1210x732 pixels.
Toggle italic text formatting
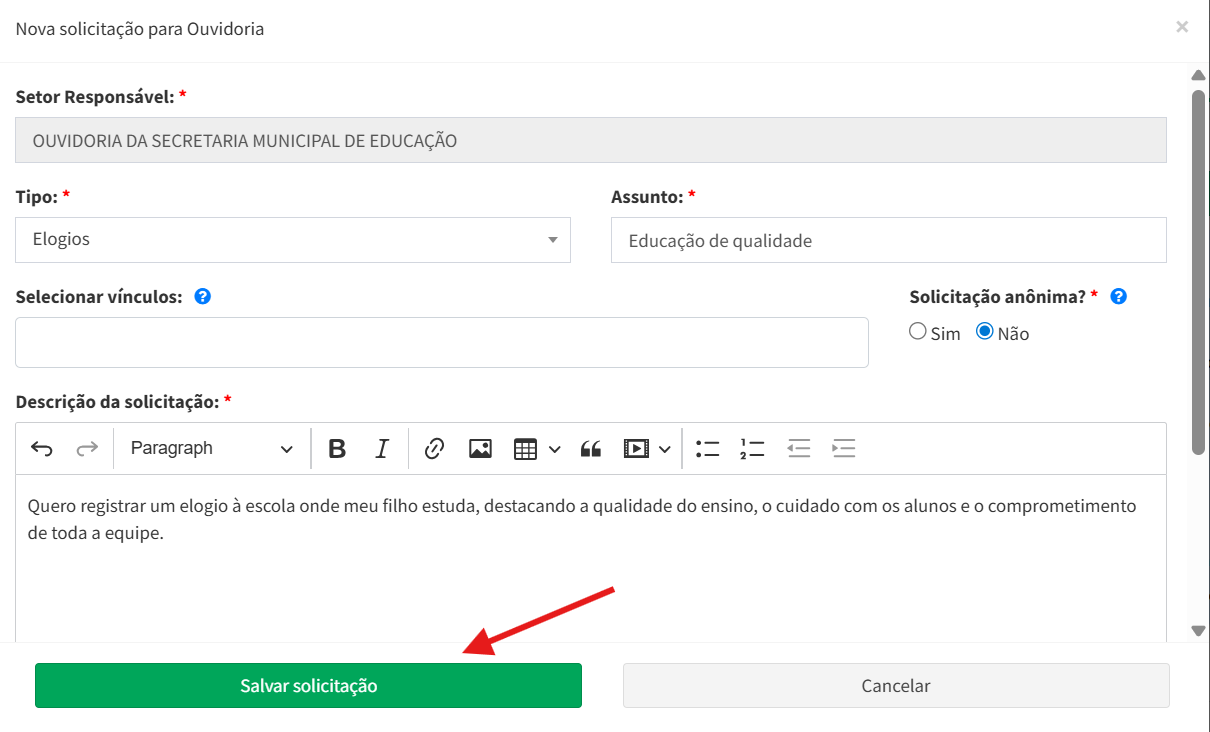coord(381,449)
